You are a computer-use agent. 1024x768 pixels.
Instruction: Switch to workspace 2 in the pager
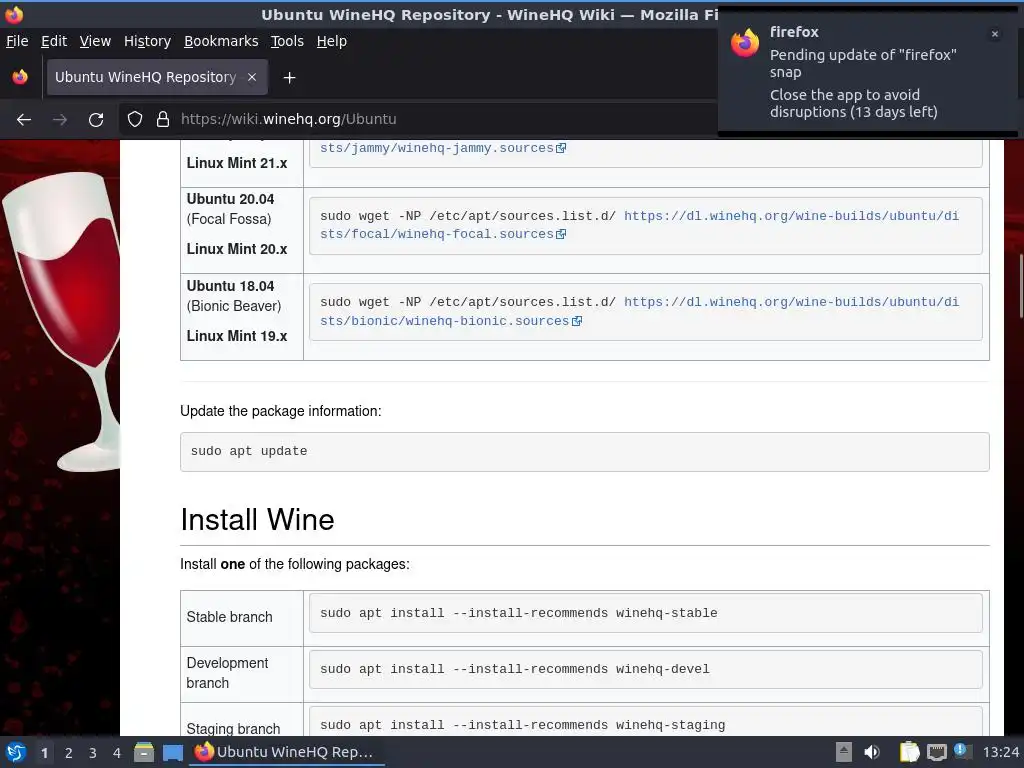tap(69, 753)
